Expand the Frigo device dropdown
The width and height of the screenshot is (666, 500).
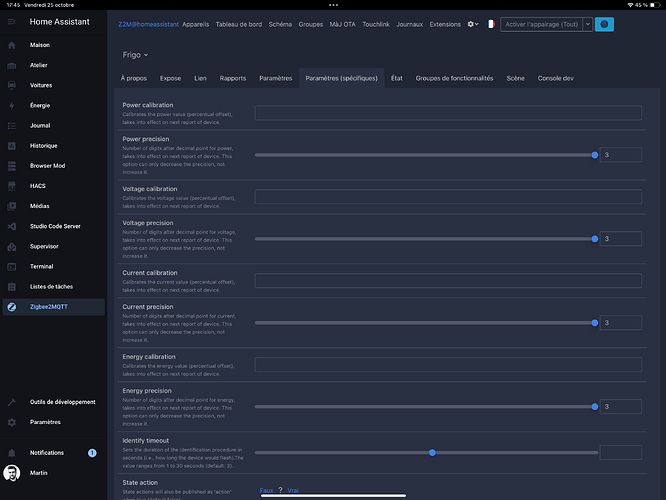(x=135, y=55)
